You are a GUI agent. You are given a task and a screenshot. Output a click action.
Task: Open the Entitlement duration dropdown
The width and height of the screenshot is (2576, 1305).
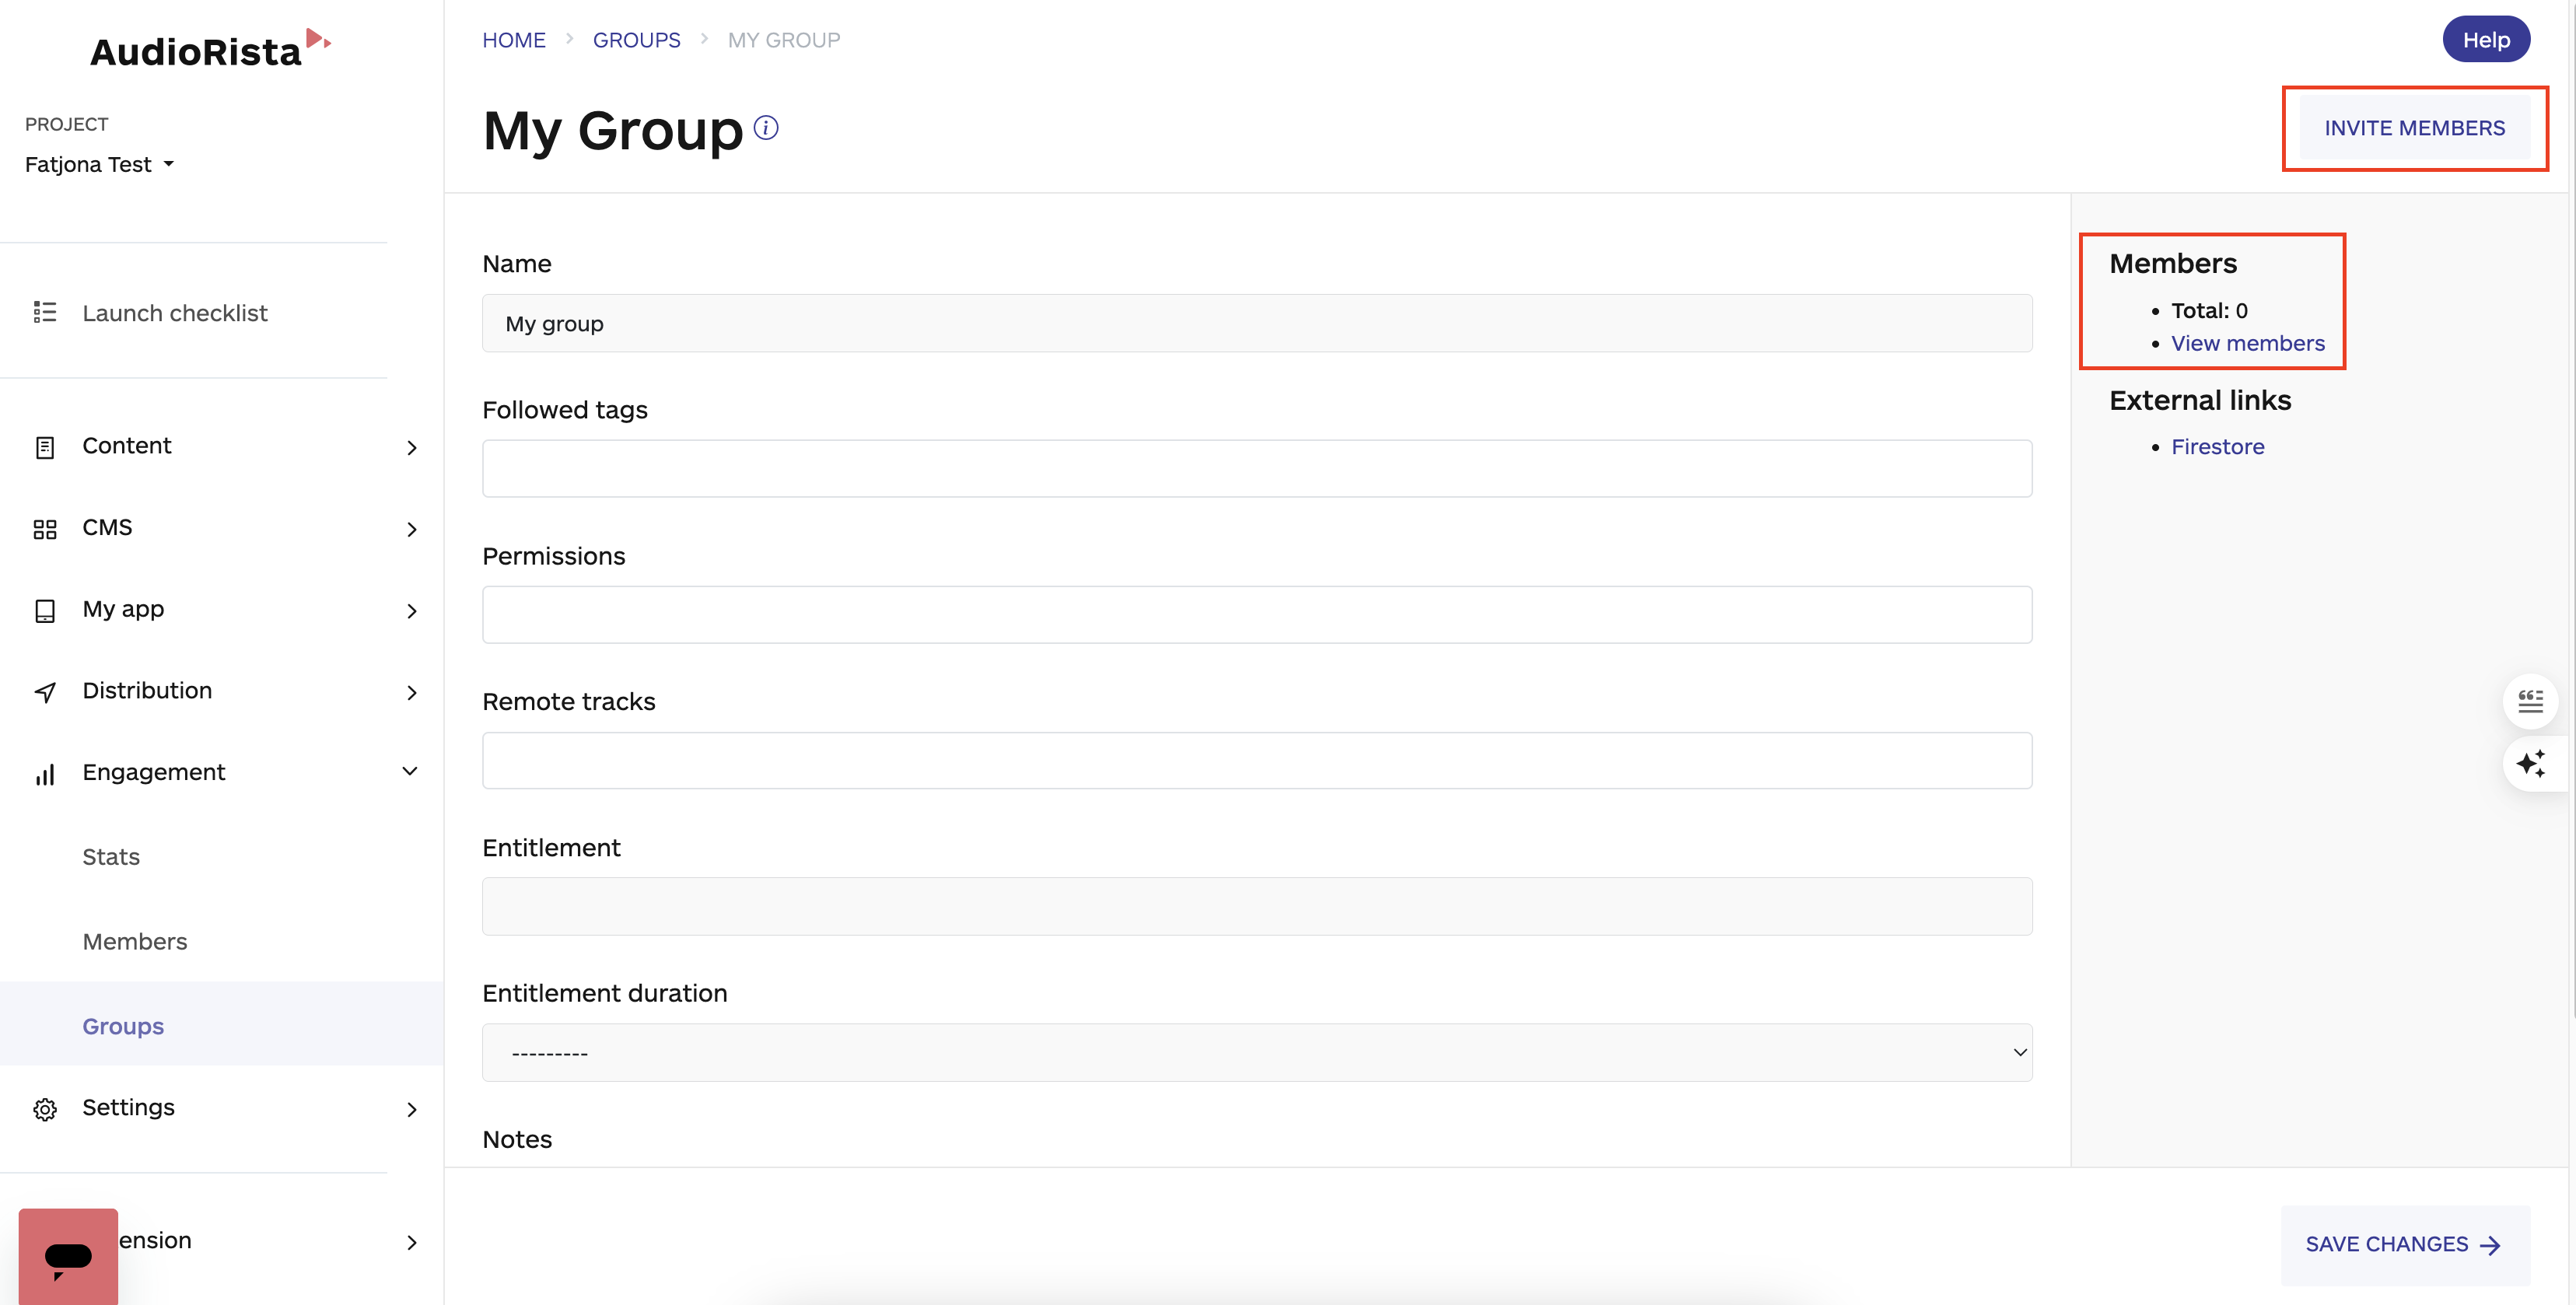(x=1256, y=1052)
